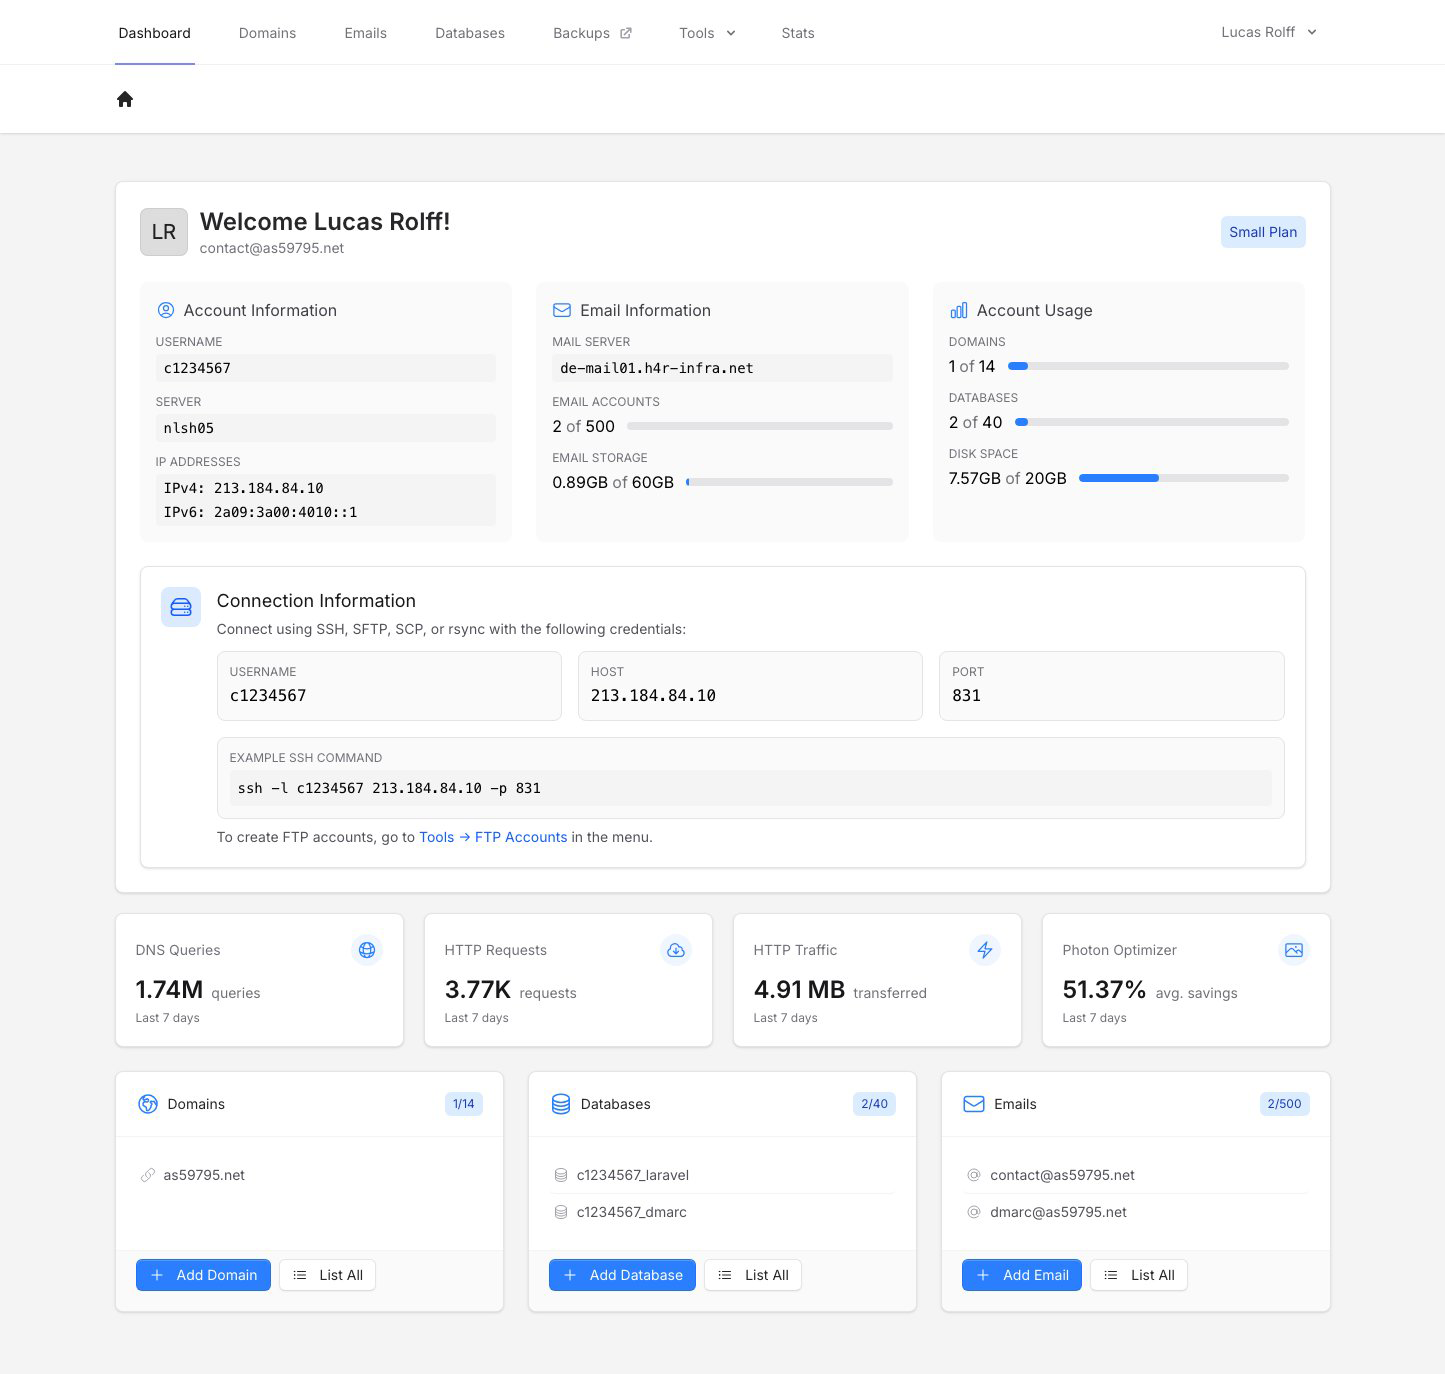The width and height of the screenshot is (1445, 1374).
Task: Open the Backups external link tab
Action: tap(592, 33)
